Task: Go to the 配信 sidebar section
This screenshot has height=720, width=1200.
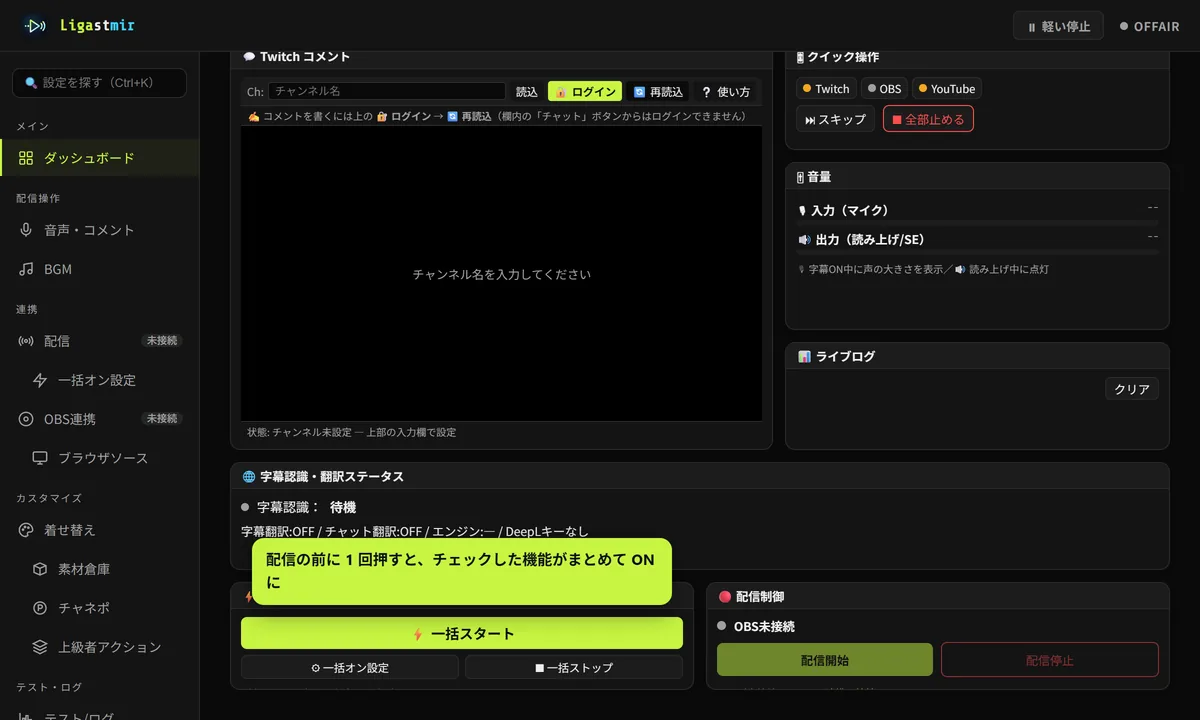Action: tap(100, 341)
